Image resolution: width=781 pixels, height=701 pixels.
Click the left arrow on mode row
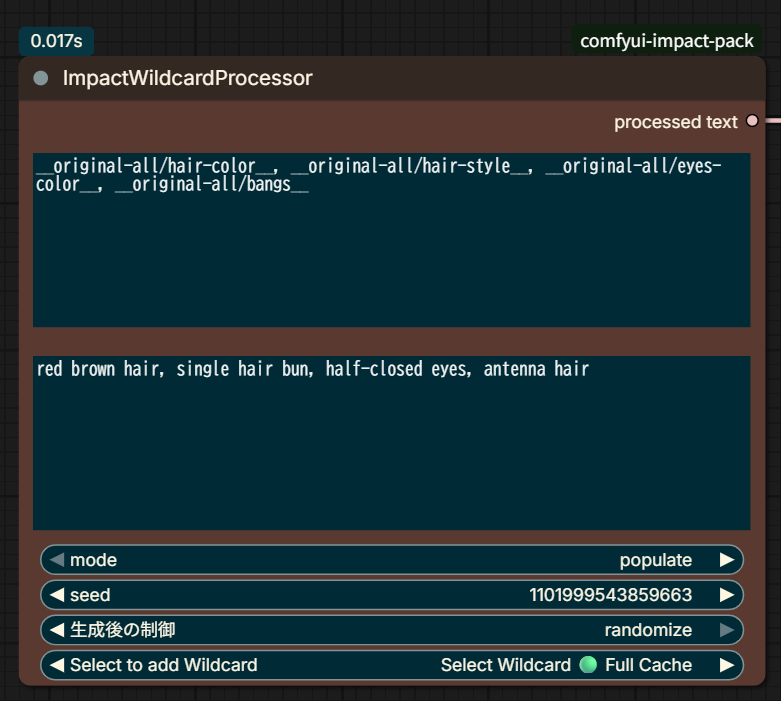(x=57, y=560)
